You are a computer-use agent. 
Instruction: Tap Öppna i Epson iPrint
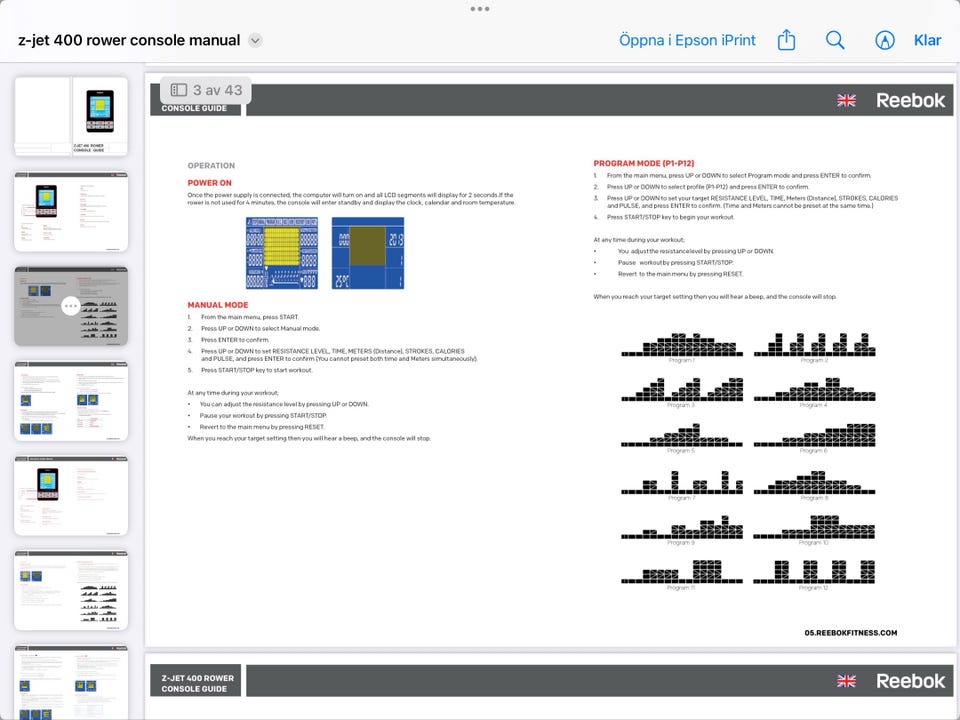click(687, 40)
